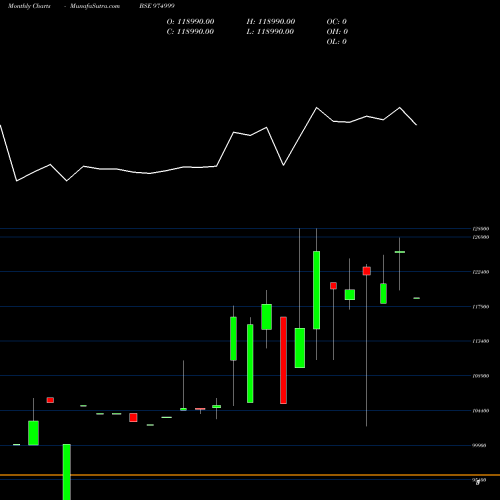Viewport: 500px width, 500px height.
Task: Click the 'OL: 0' reading
Action: tap(337, 42)
